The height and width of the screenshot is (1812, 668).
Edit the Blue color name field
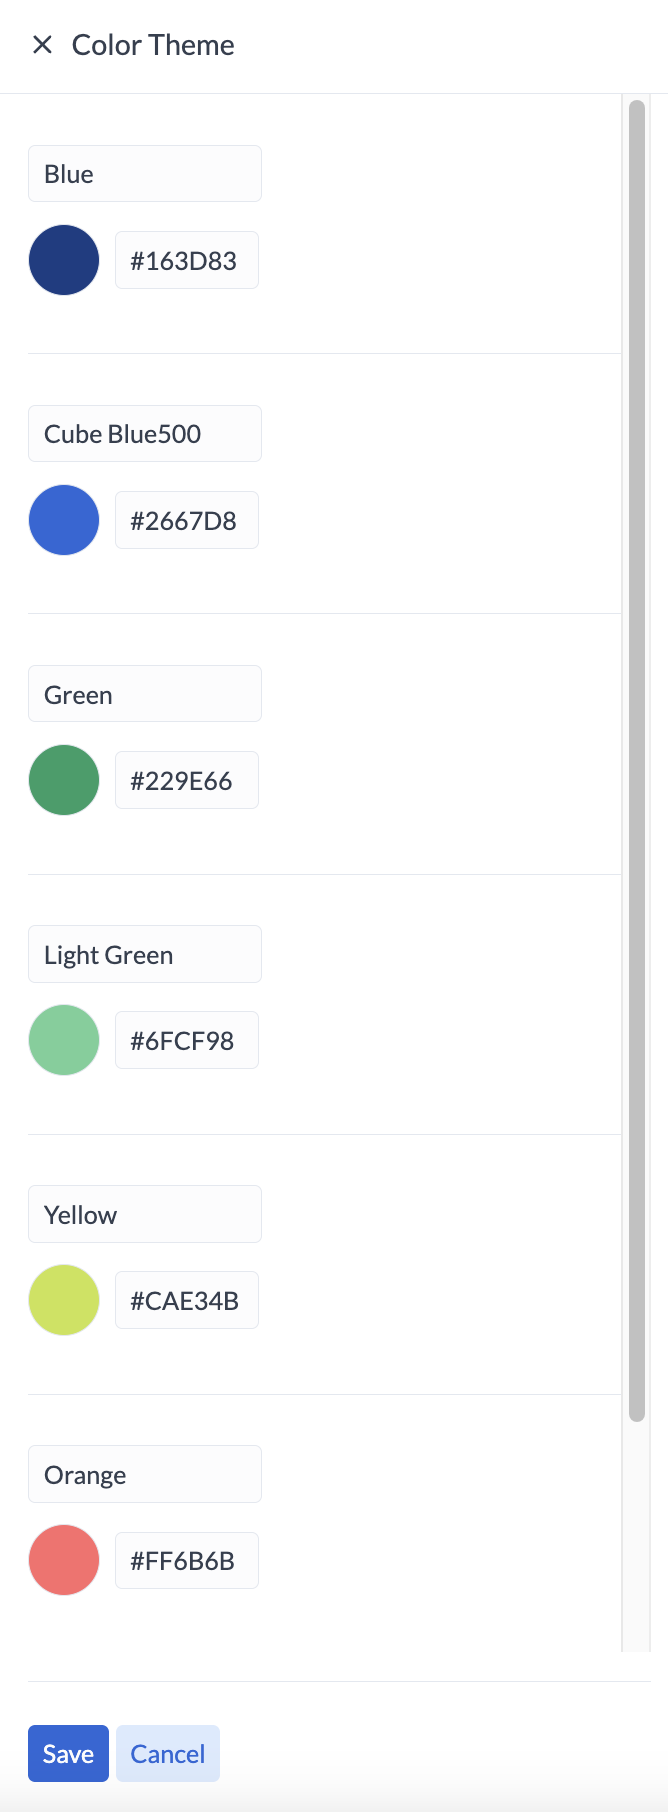145,174
